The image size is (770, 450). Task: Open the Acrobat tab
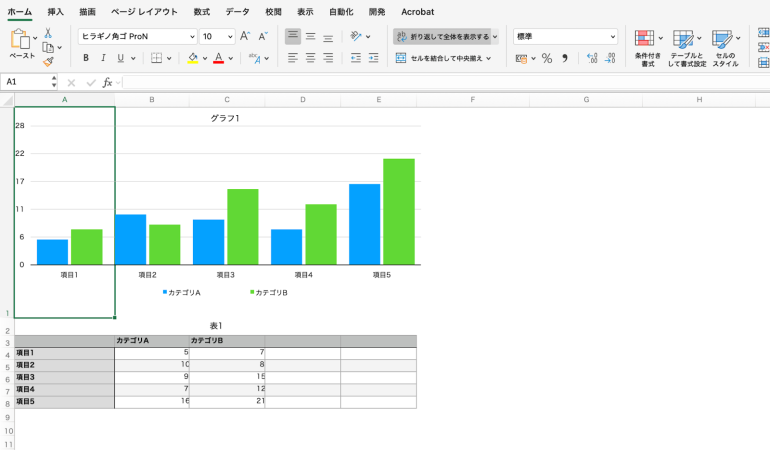pos(417,12)
